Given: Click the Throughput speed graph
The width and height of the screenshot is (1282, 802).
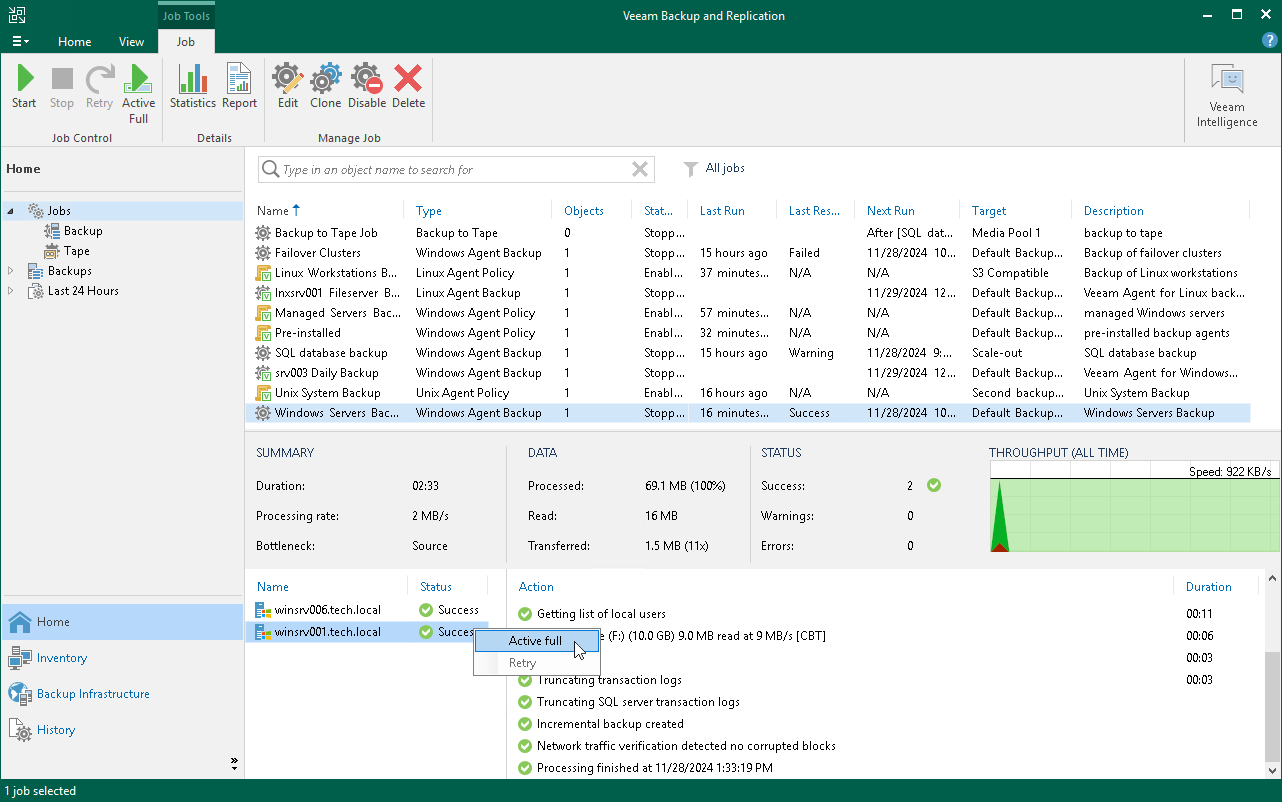Looking at the screenshot, I should 1134,506.
